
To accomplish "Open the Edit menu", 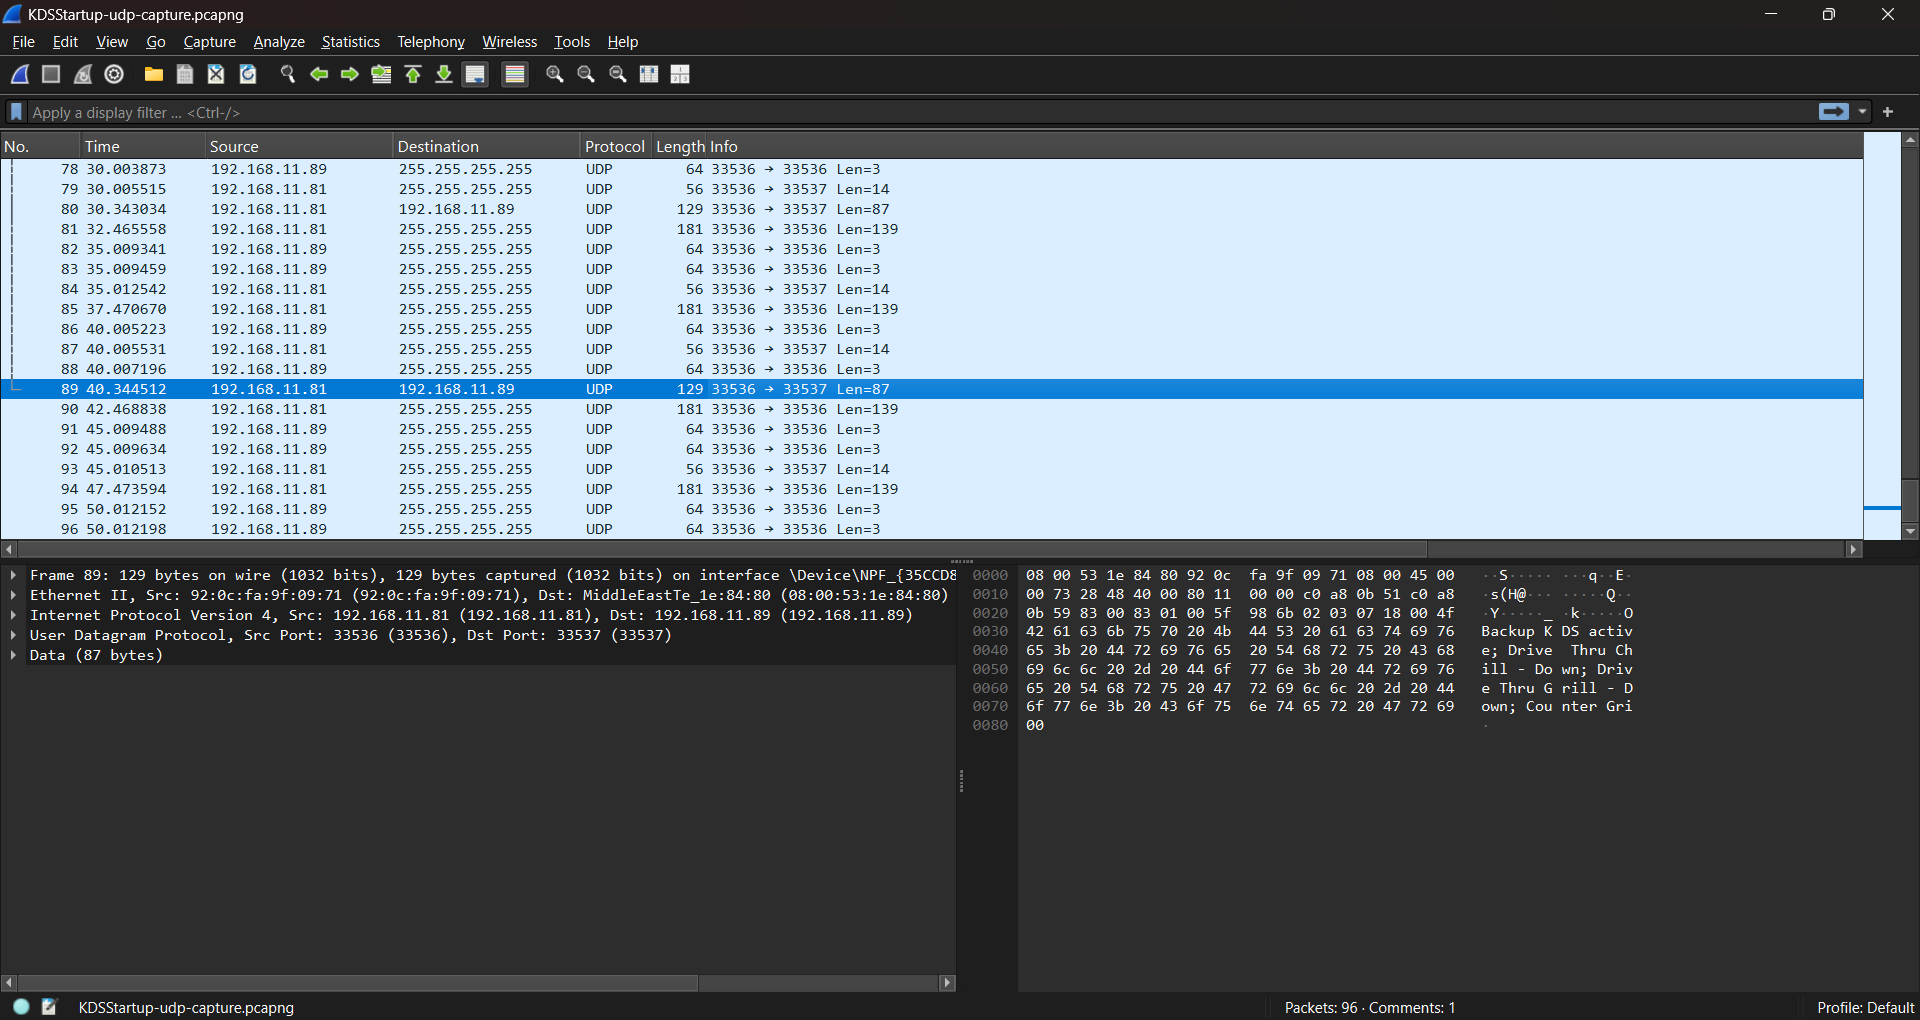I will point(65,42).
